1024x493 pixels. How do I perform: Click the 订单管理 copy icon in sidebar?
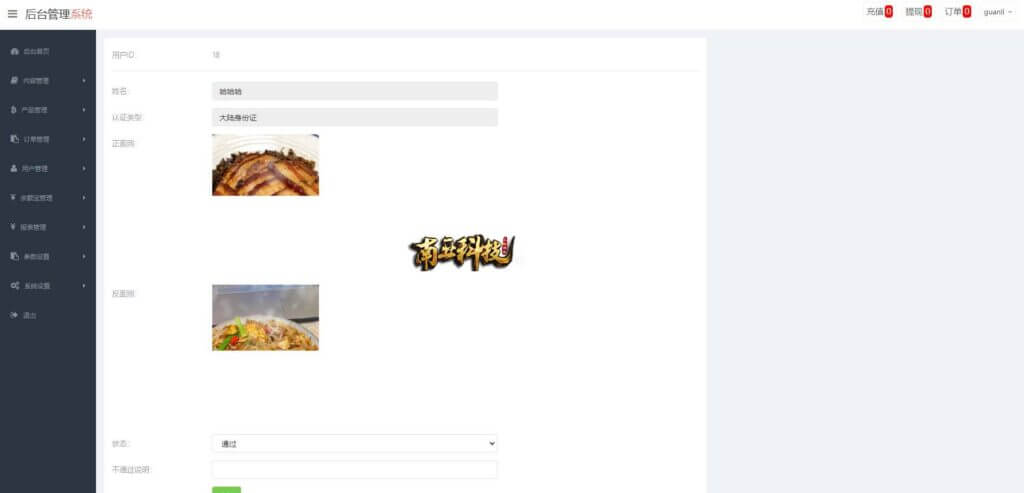[x=14, y=139]
